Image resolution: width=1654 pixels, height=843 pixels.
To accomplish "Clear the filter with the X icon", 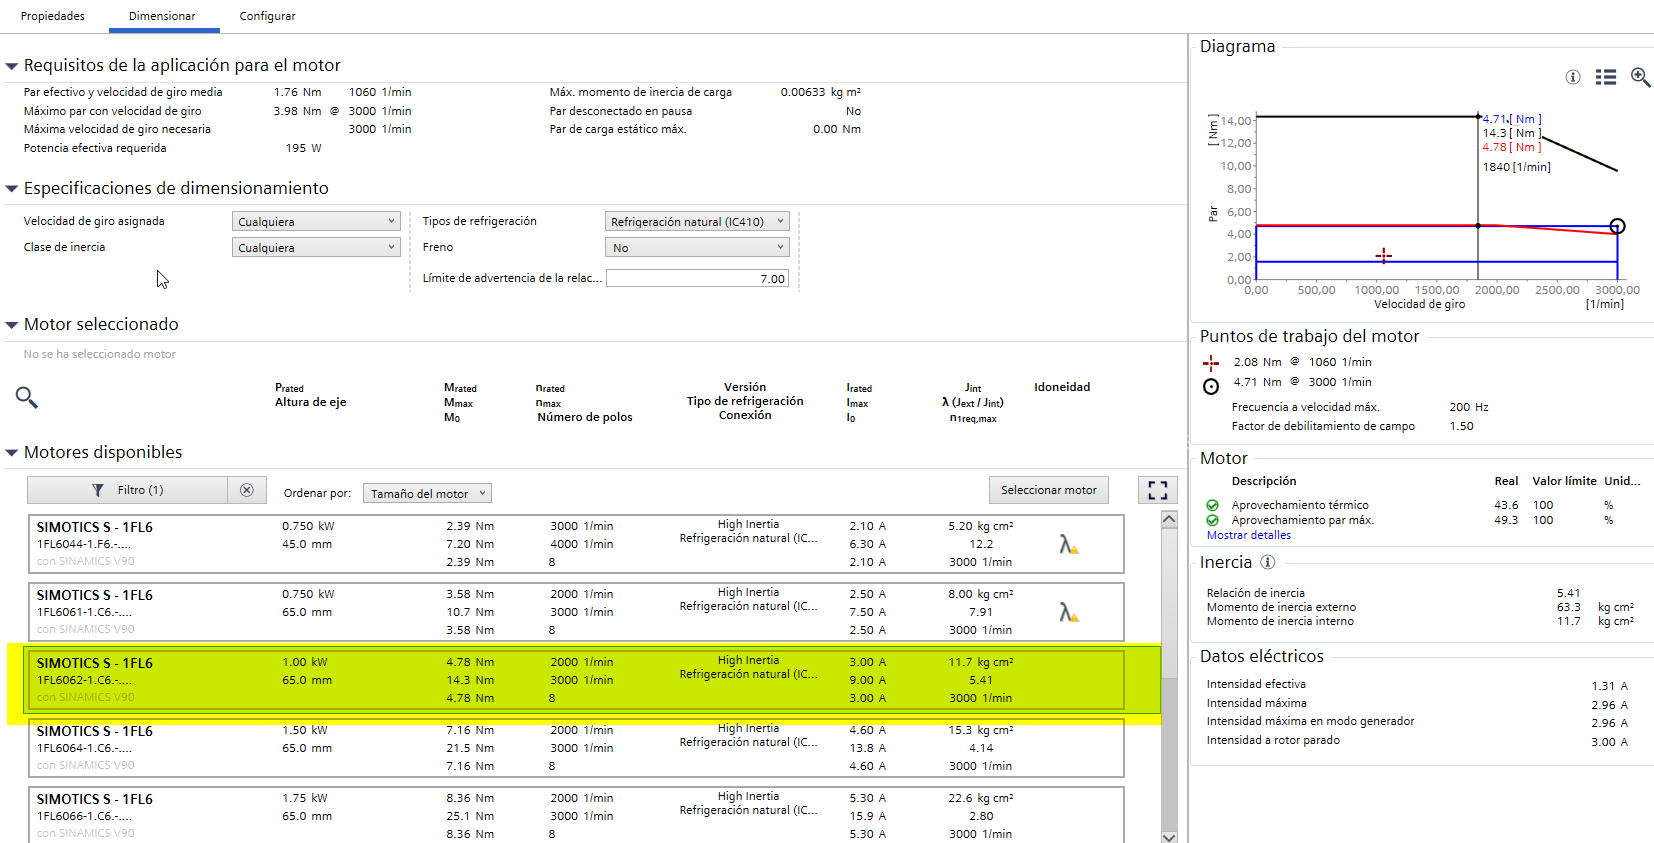I will 247,490.
